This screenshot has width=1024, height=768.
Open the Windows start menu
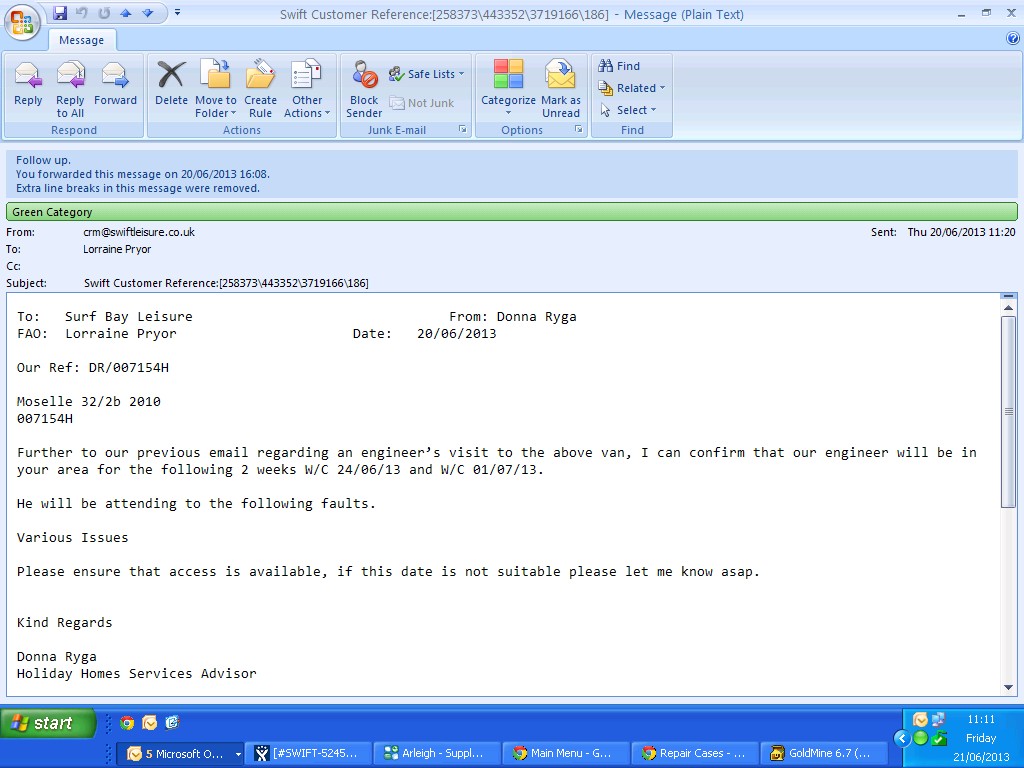coord(48,723)
